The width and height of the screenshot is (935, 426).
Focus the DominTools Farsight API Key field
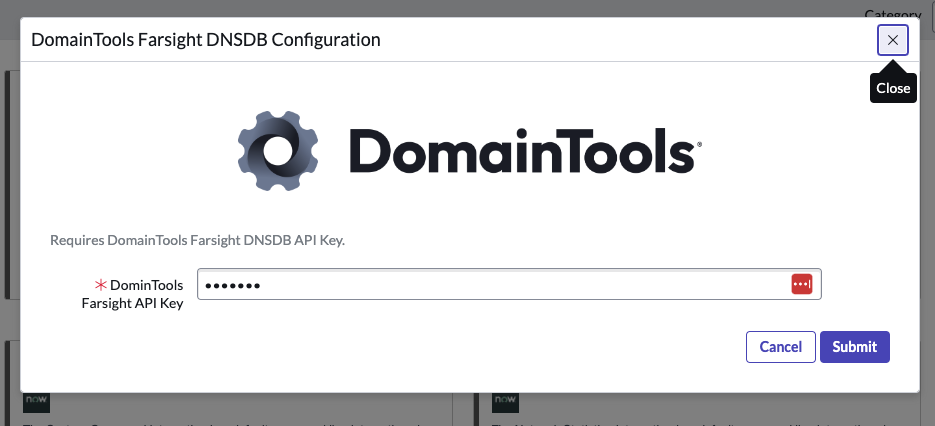(490, 285)
